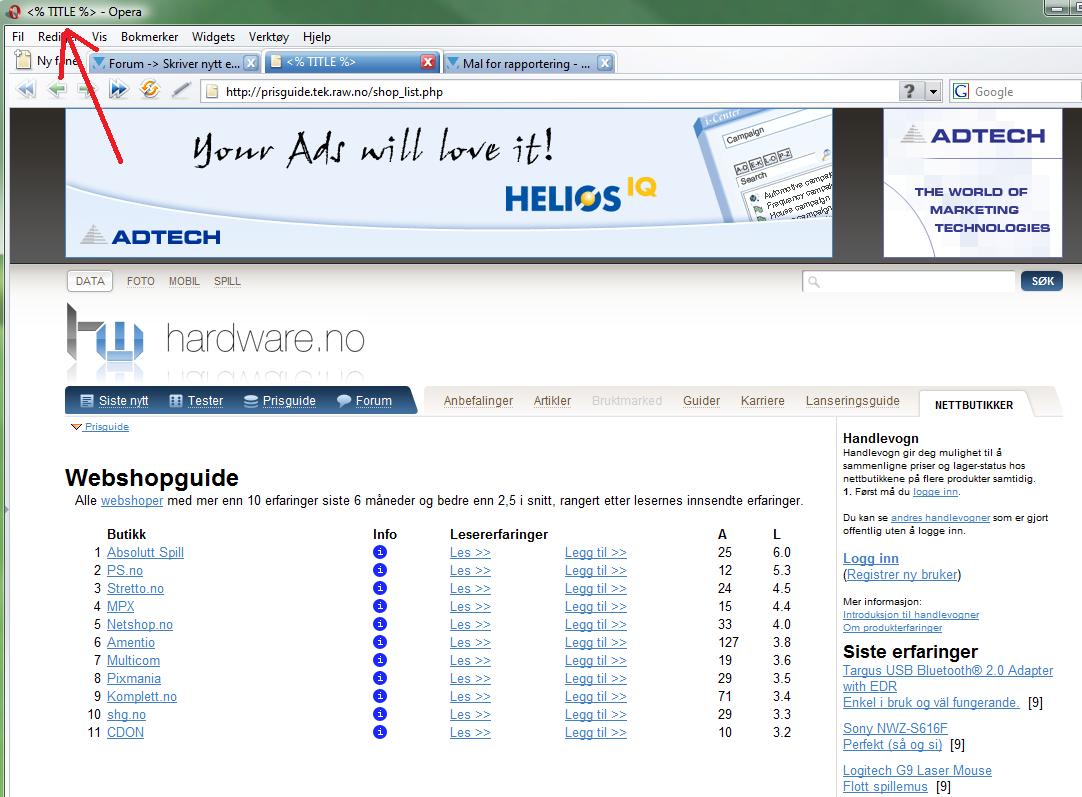Viewport: 1082px width, 797px height.
Task: Click the info icon for Amentio
Action: pos(380,642)
